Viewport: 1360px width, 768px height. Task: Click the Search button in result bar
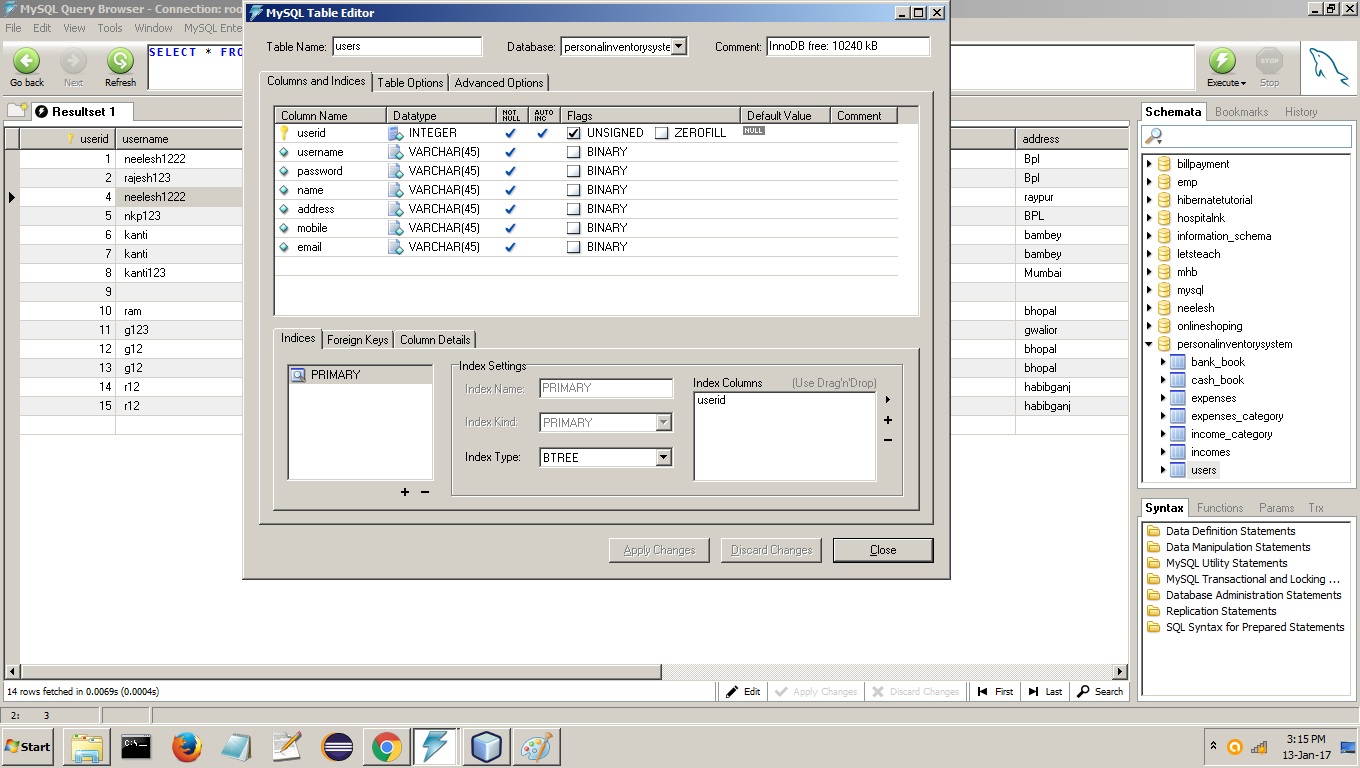[1099, 691]
